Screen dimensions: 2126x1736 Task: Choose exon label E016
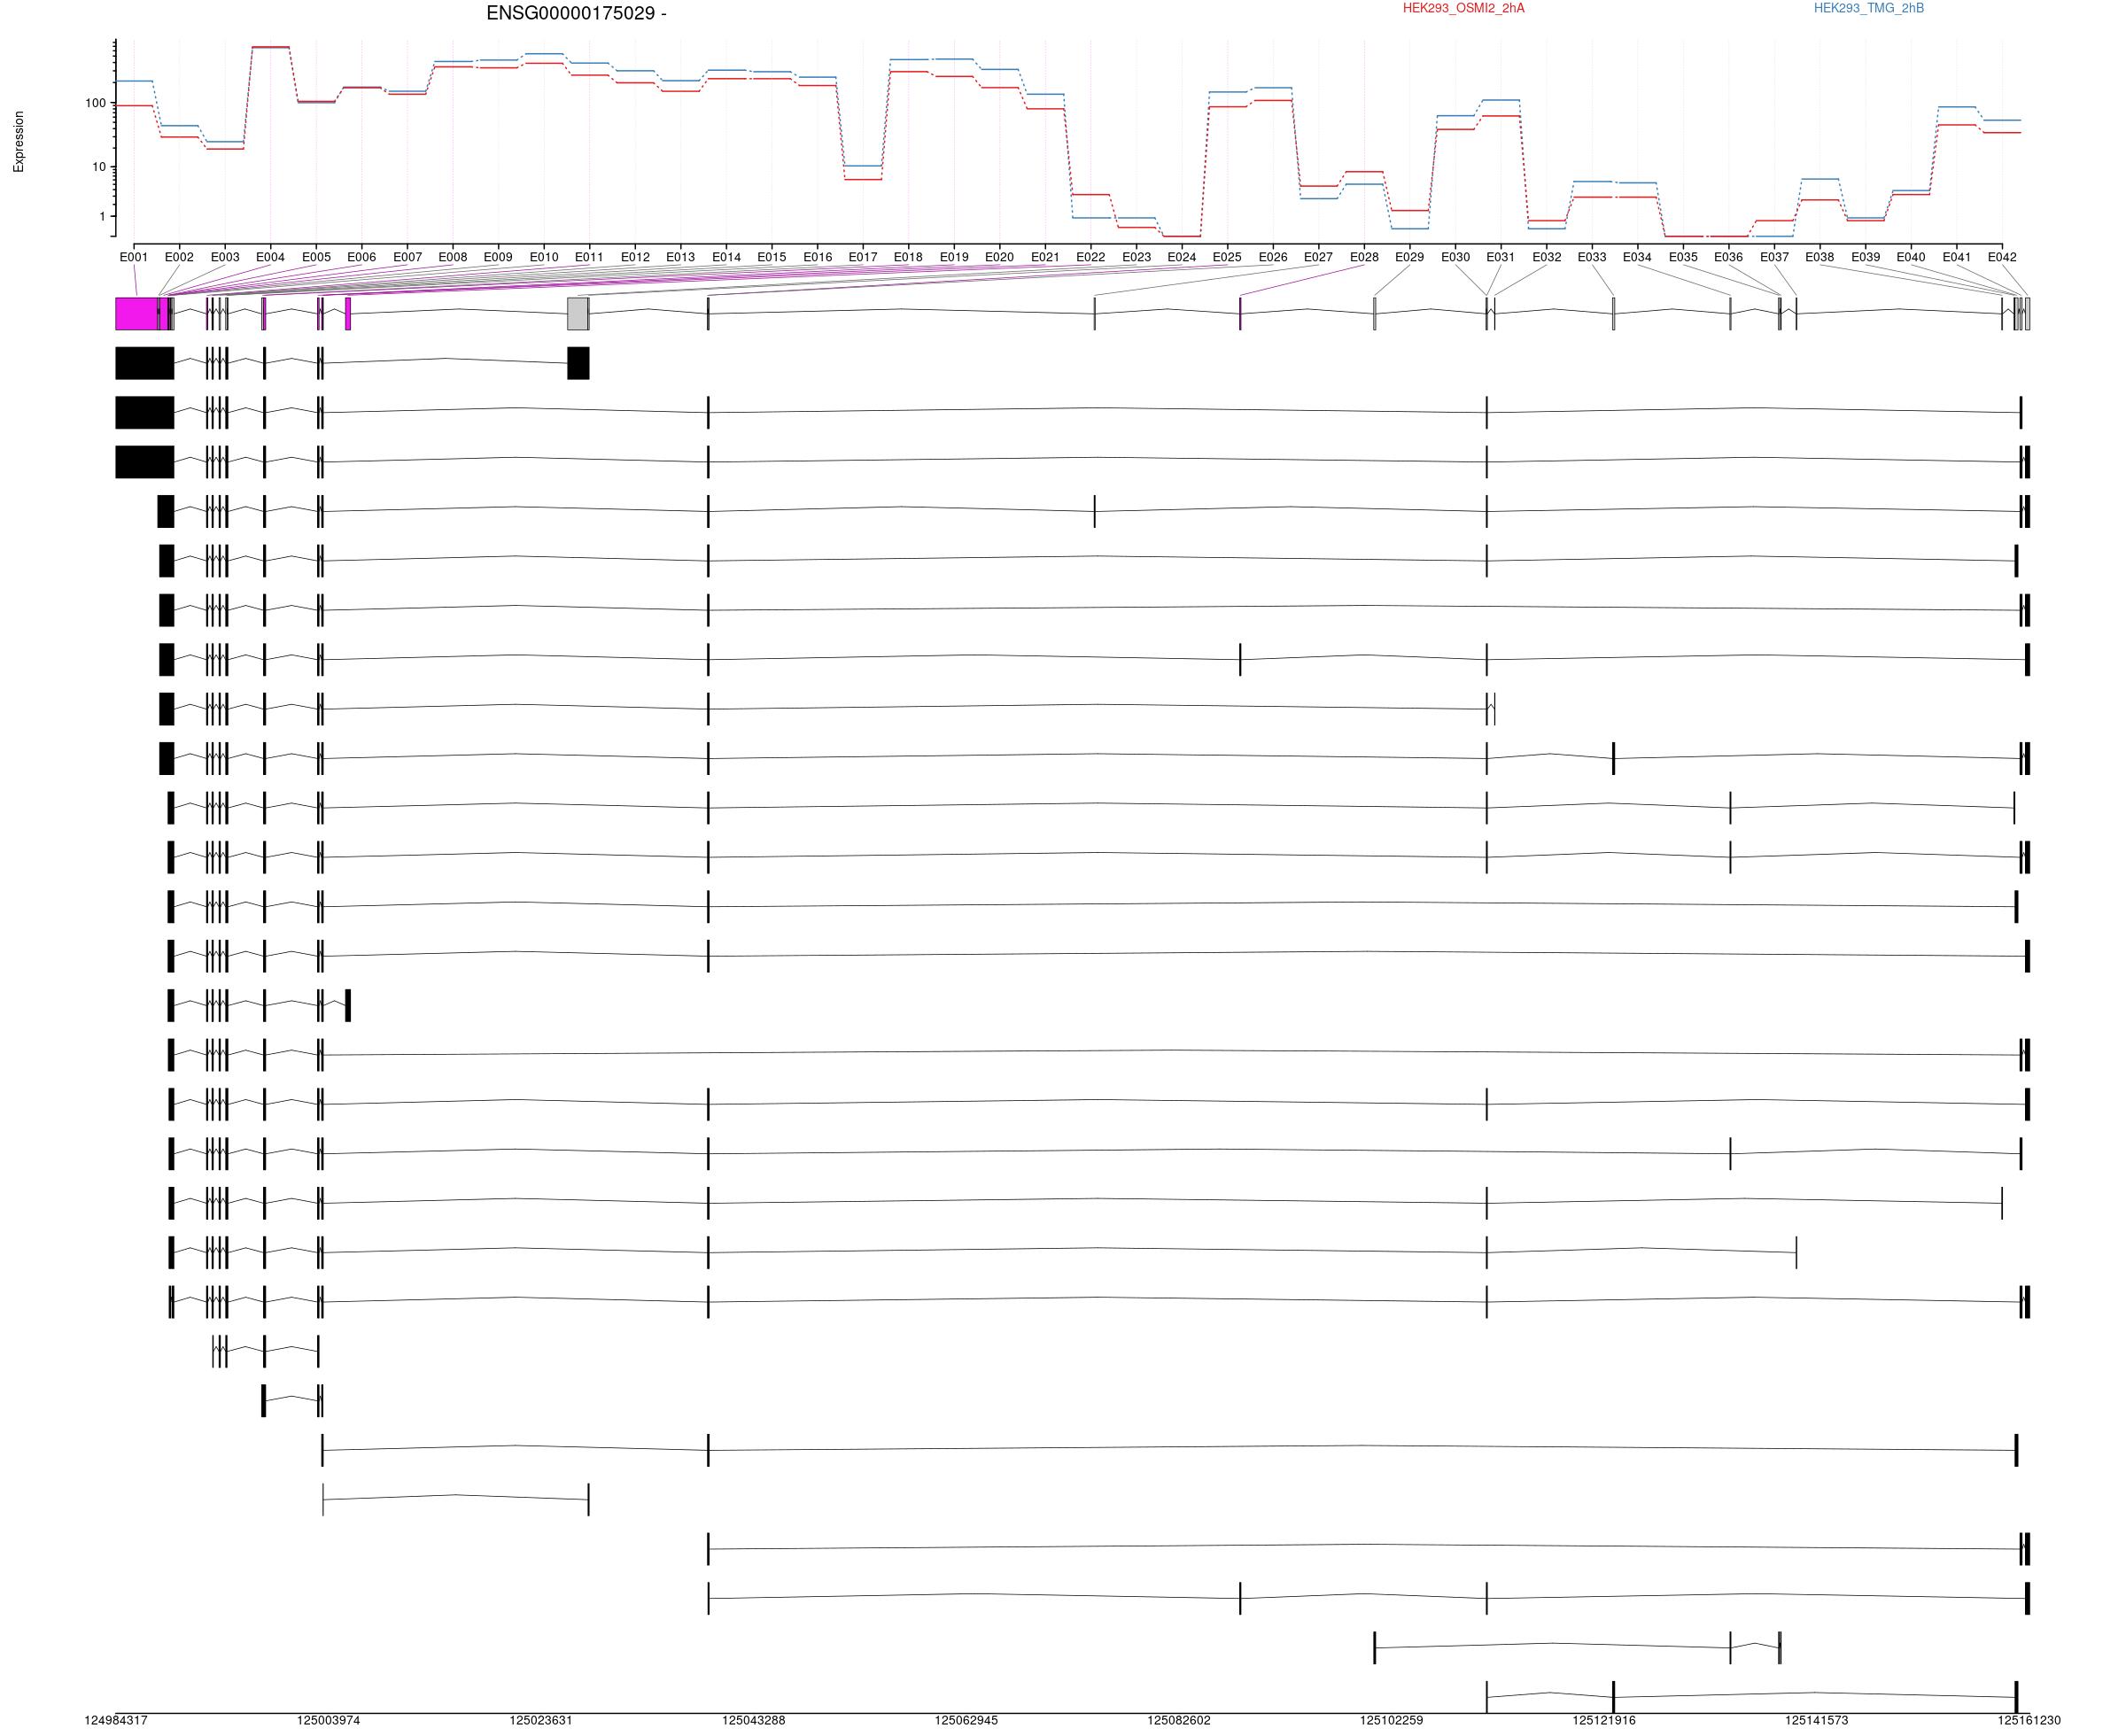pos(817,257)
